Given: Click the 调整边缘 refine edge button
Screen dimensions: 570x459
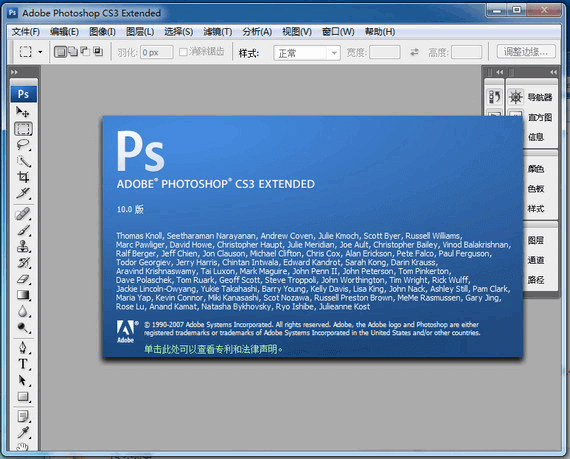Looking at the screenshot, I should [x=526, y=52].
